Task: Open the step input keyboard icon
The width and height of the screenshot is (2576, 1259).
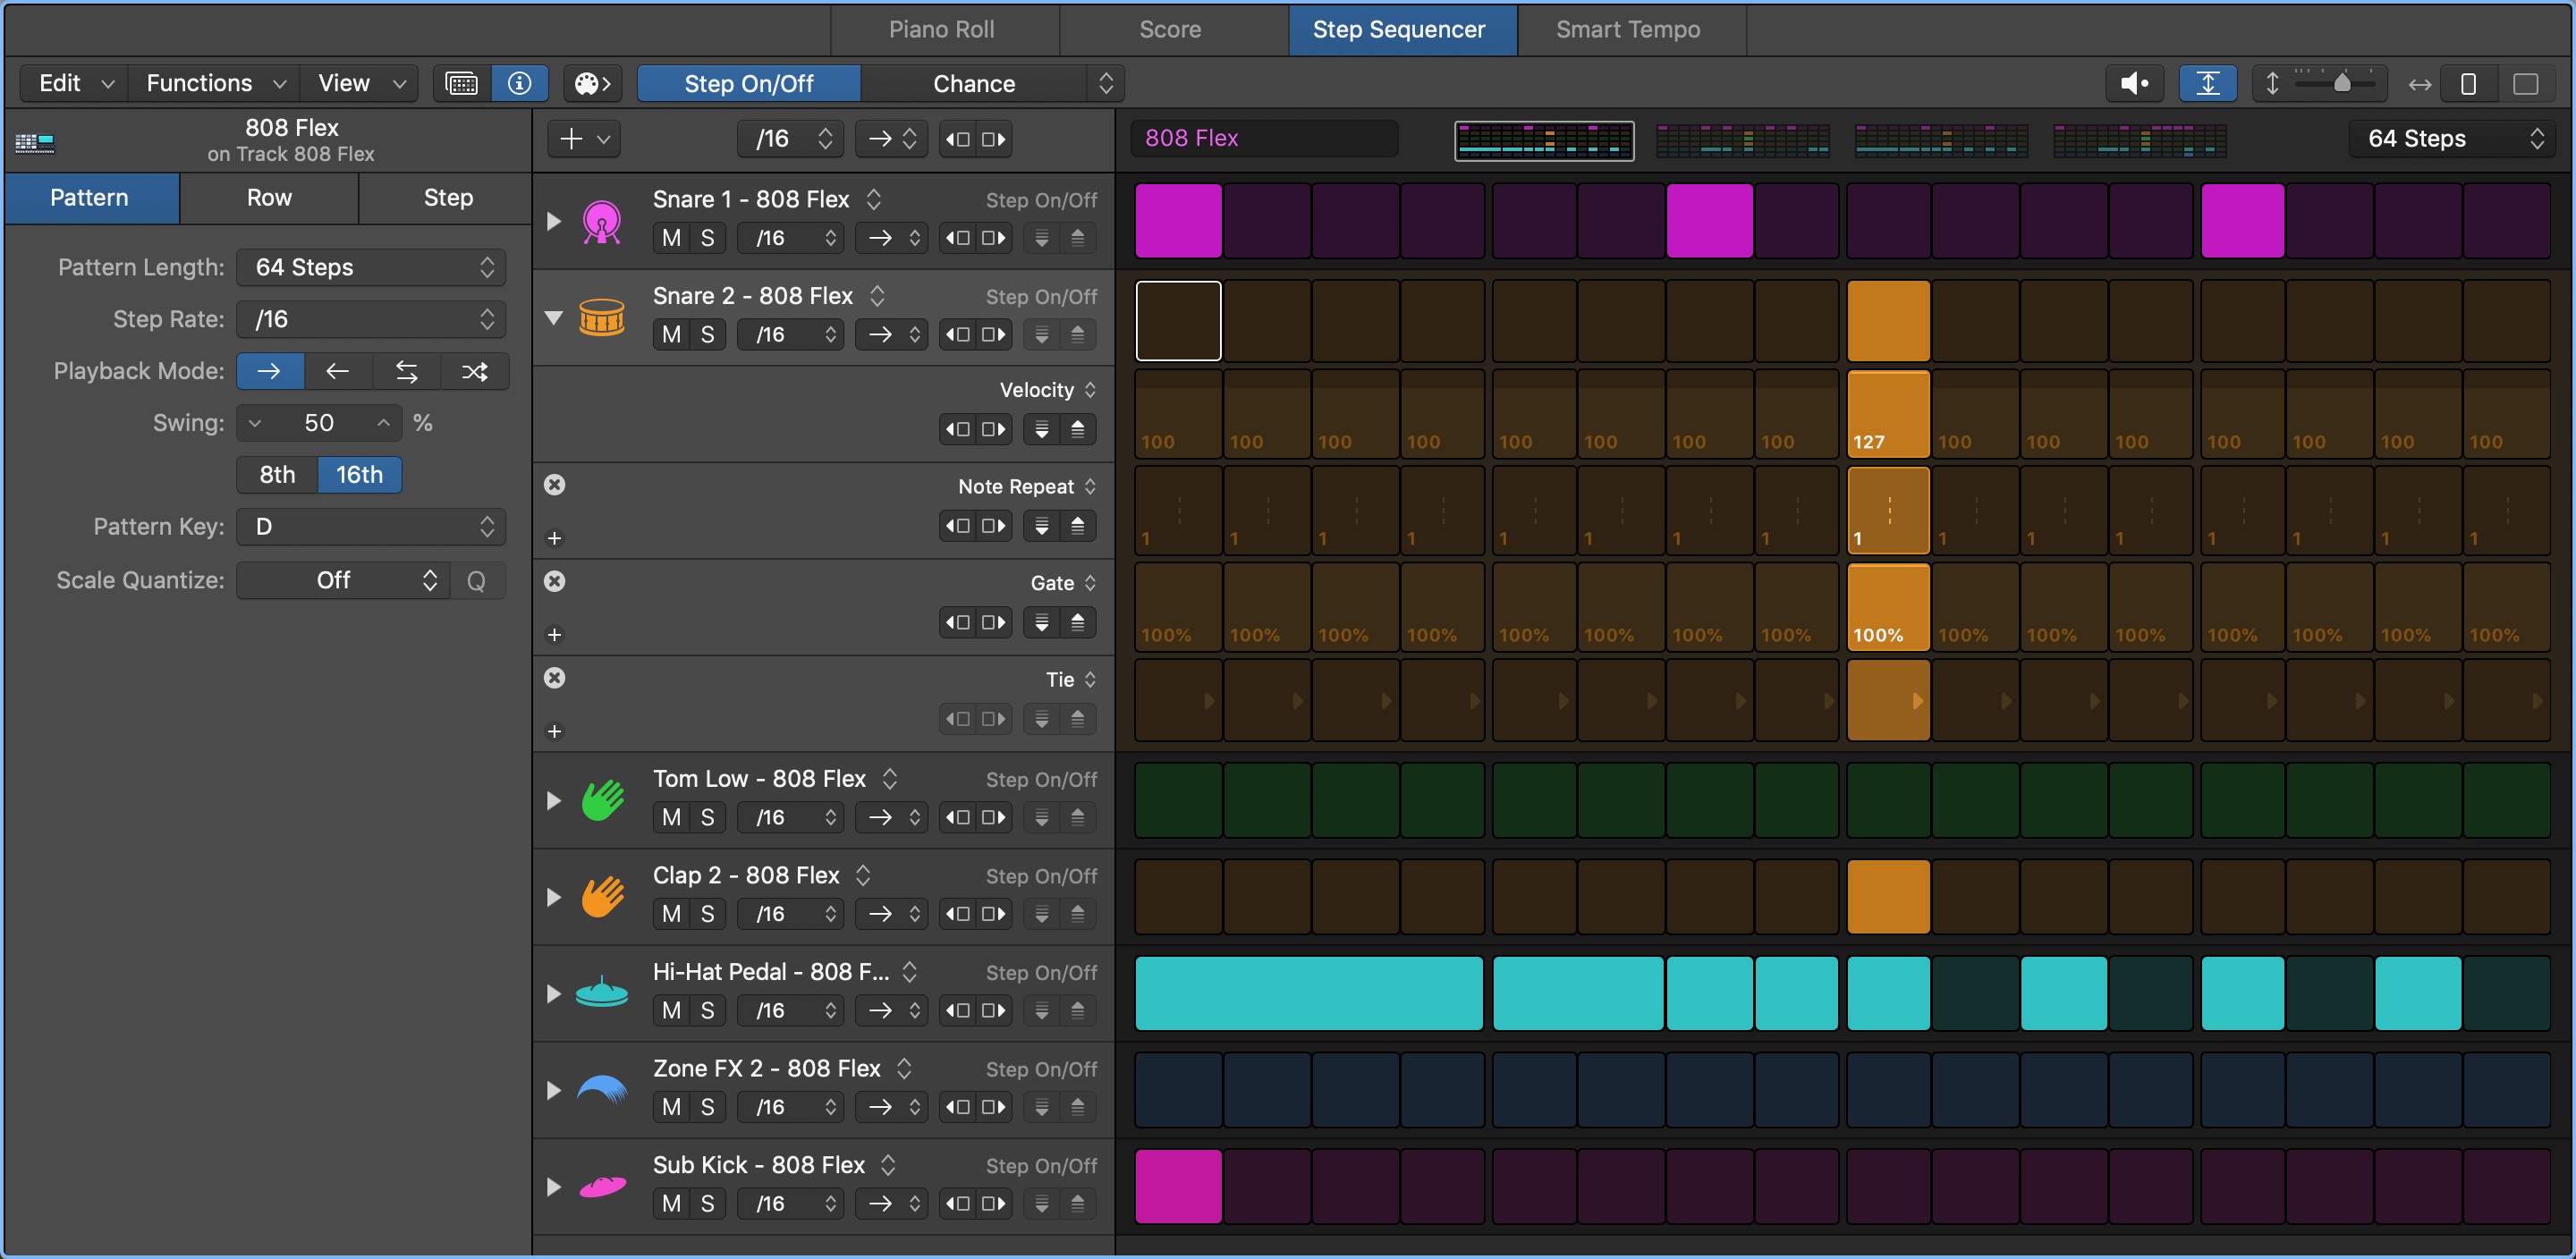Action: click(461, 83)
